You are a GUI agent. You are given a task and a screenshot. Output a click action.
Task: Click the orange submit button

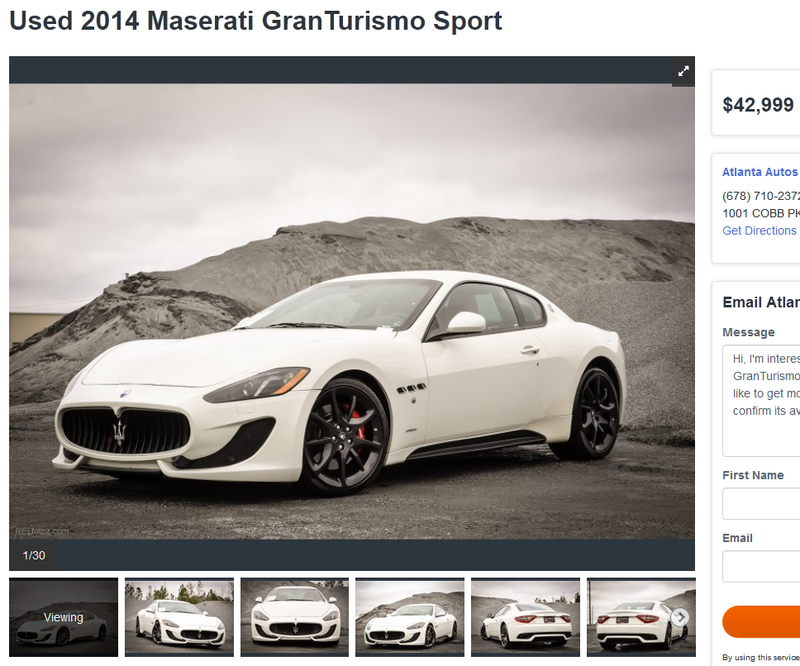click(x=761, y=622)
